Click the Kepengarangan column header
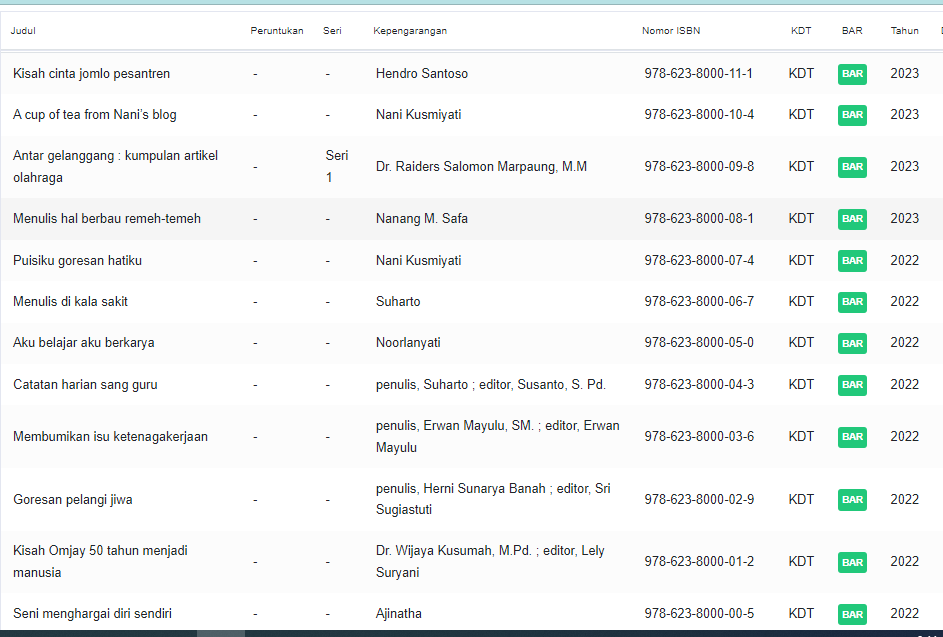The width and height of the screenshot is (943, 637). pyautogui.click(x=410, y=31)
